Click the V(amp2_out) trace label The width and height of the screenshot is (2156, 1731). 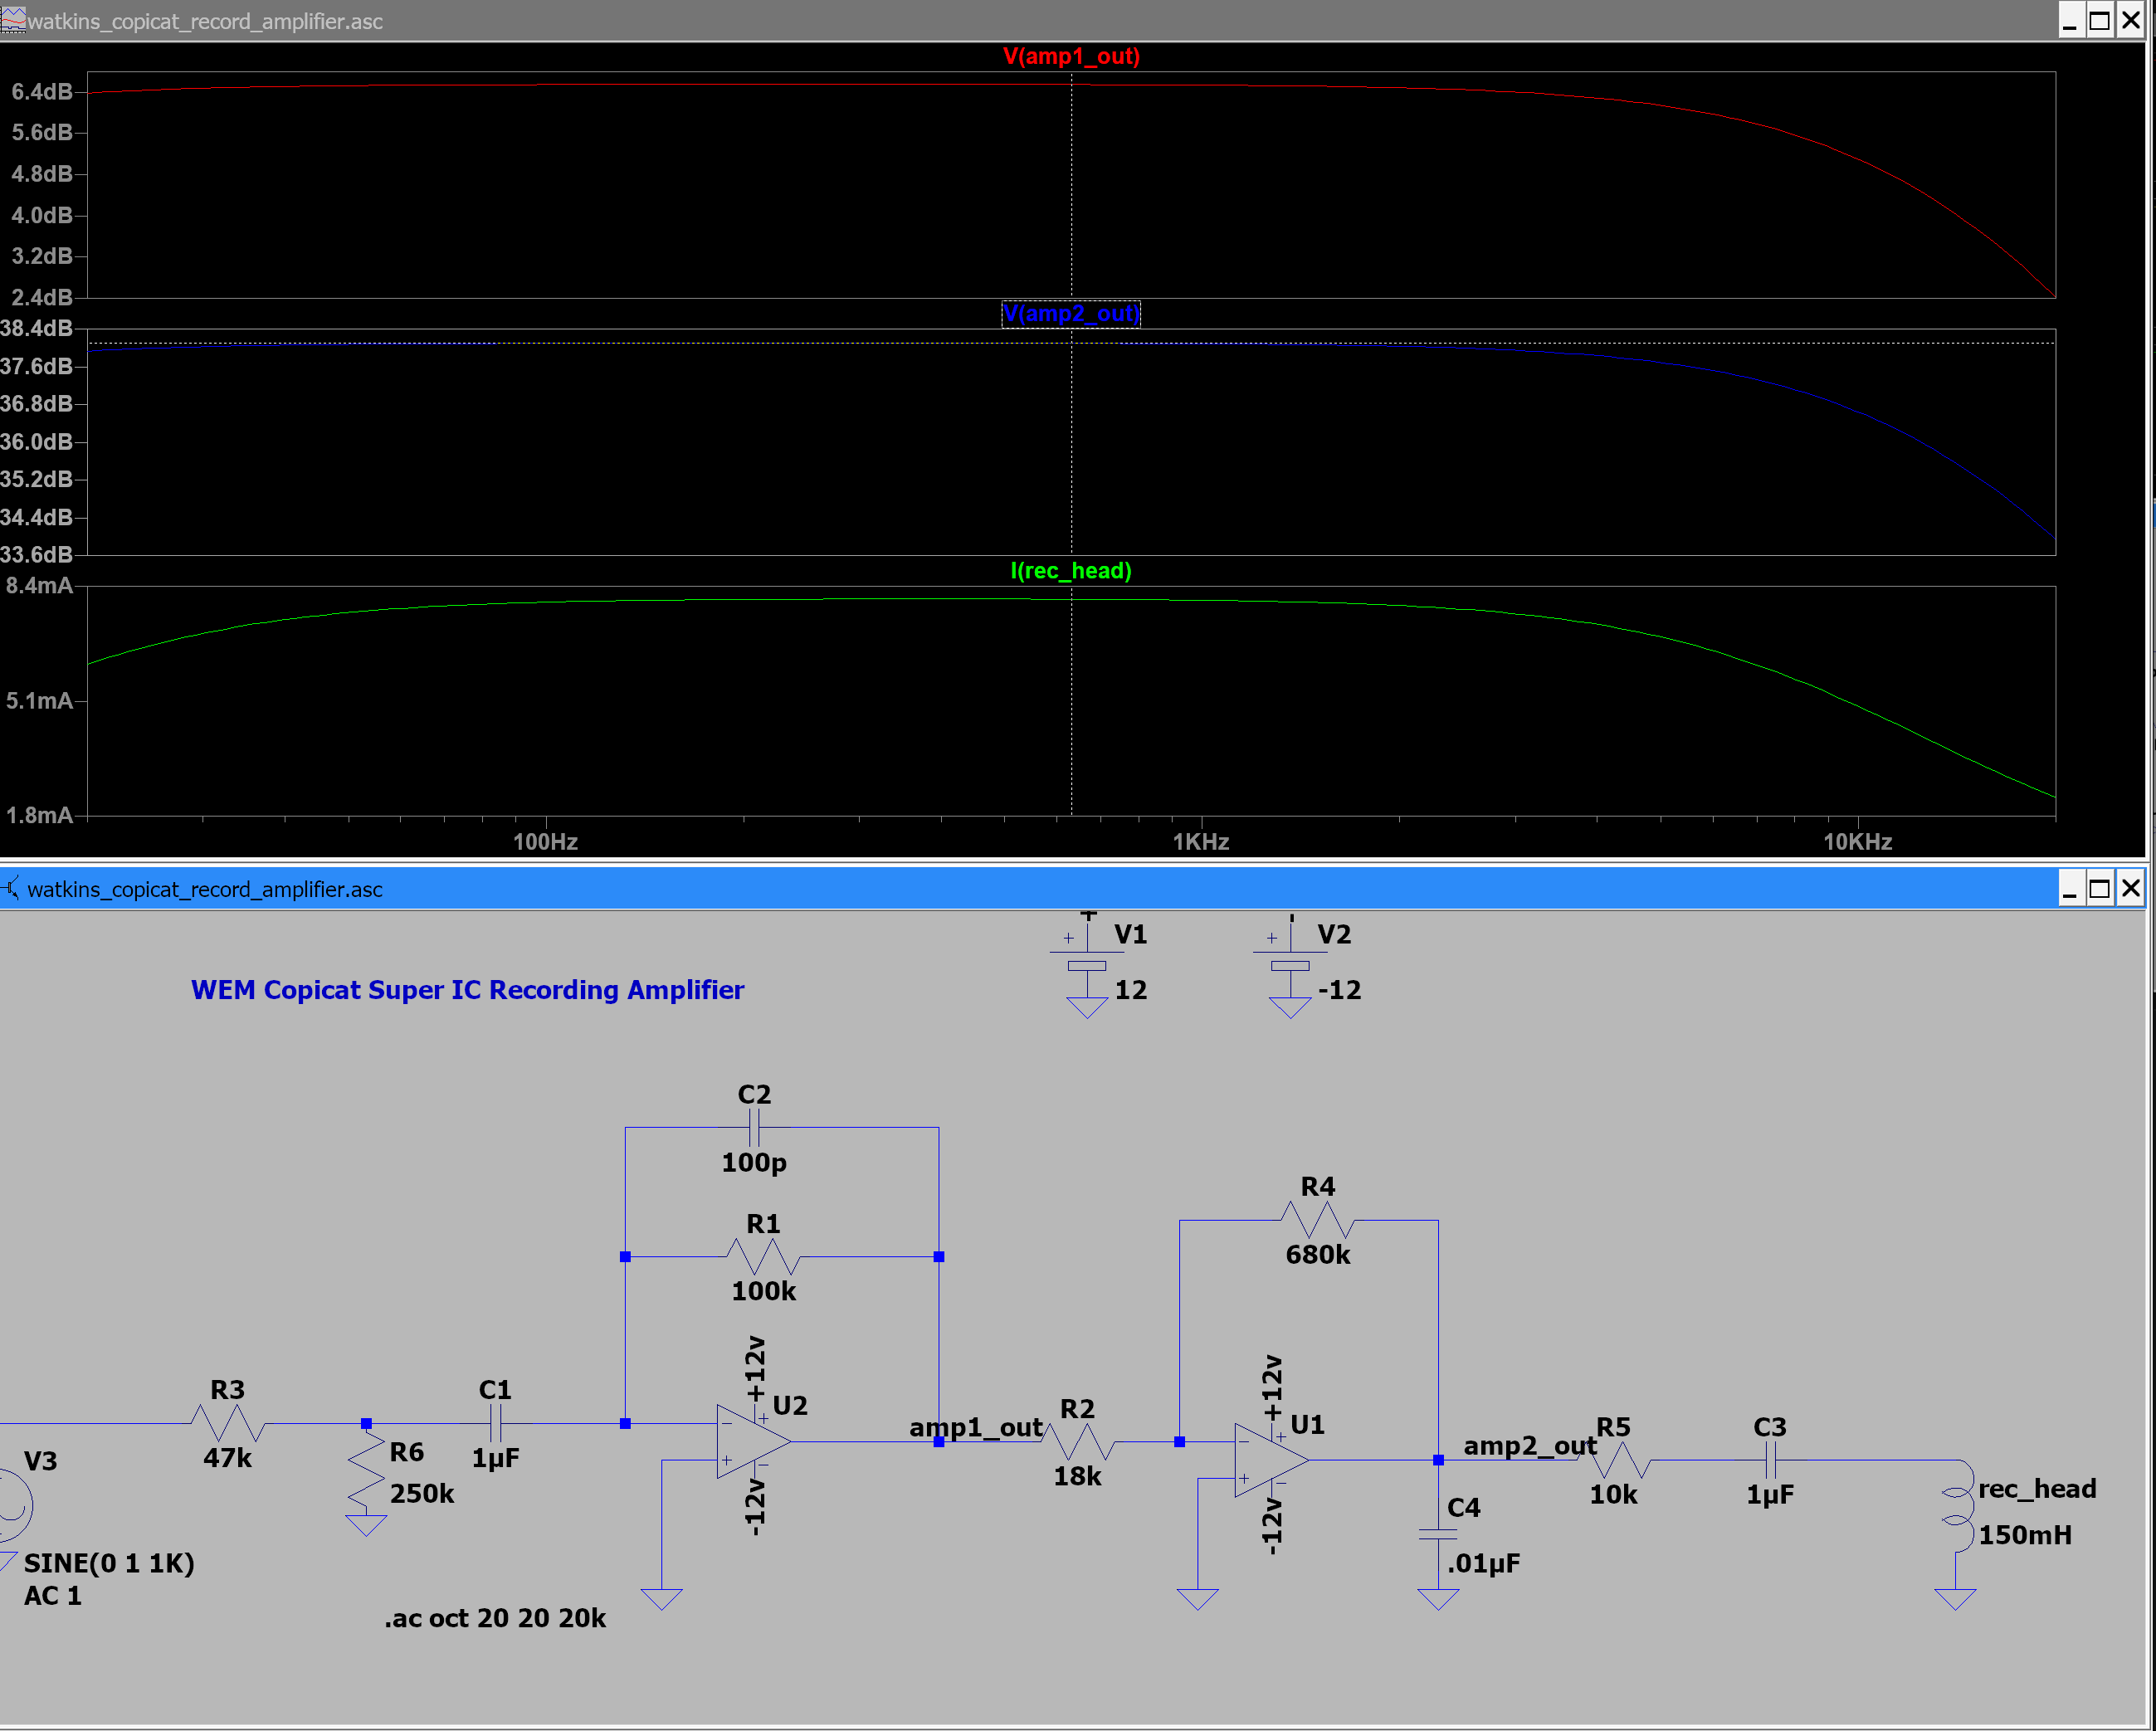coord(1071,314)
